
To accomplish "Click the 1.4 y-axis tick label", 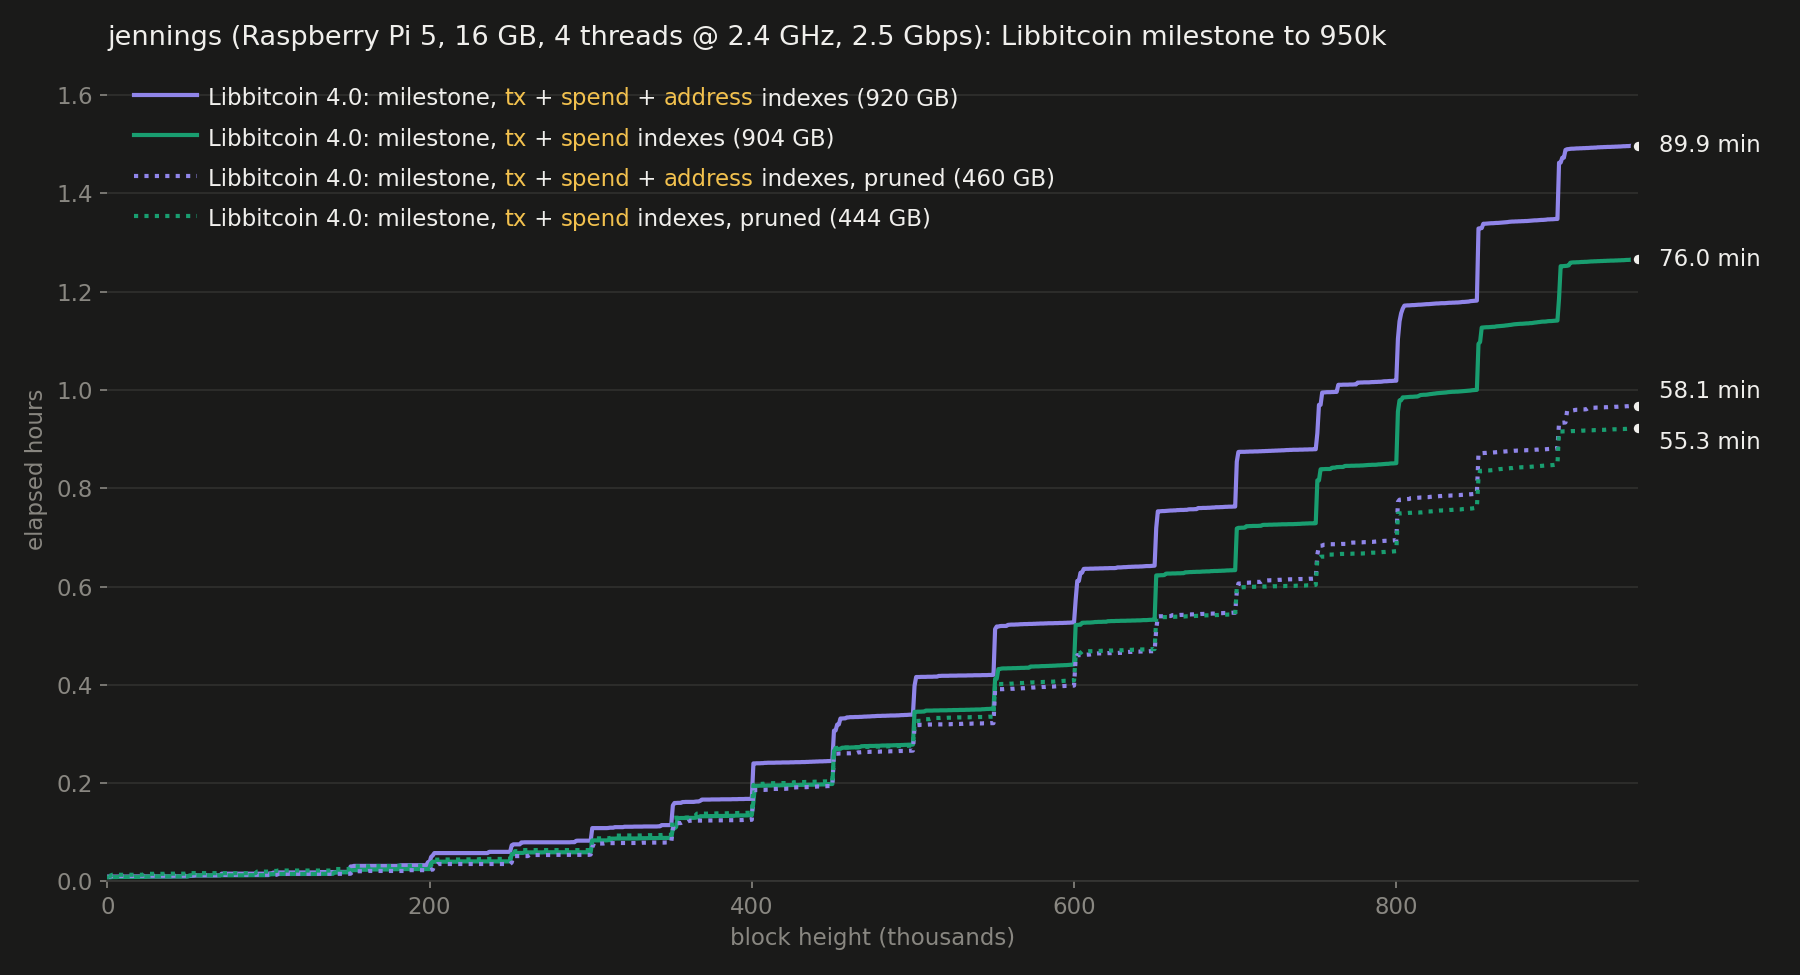I will (74, 194).
